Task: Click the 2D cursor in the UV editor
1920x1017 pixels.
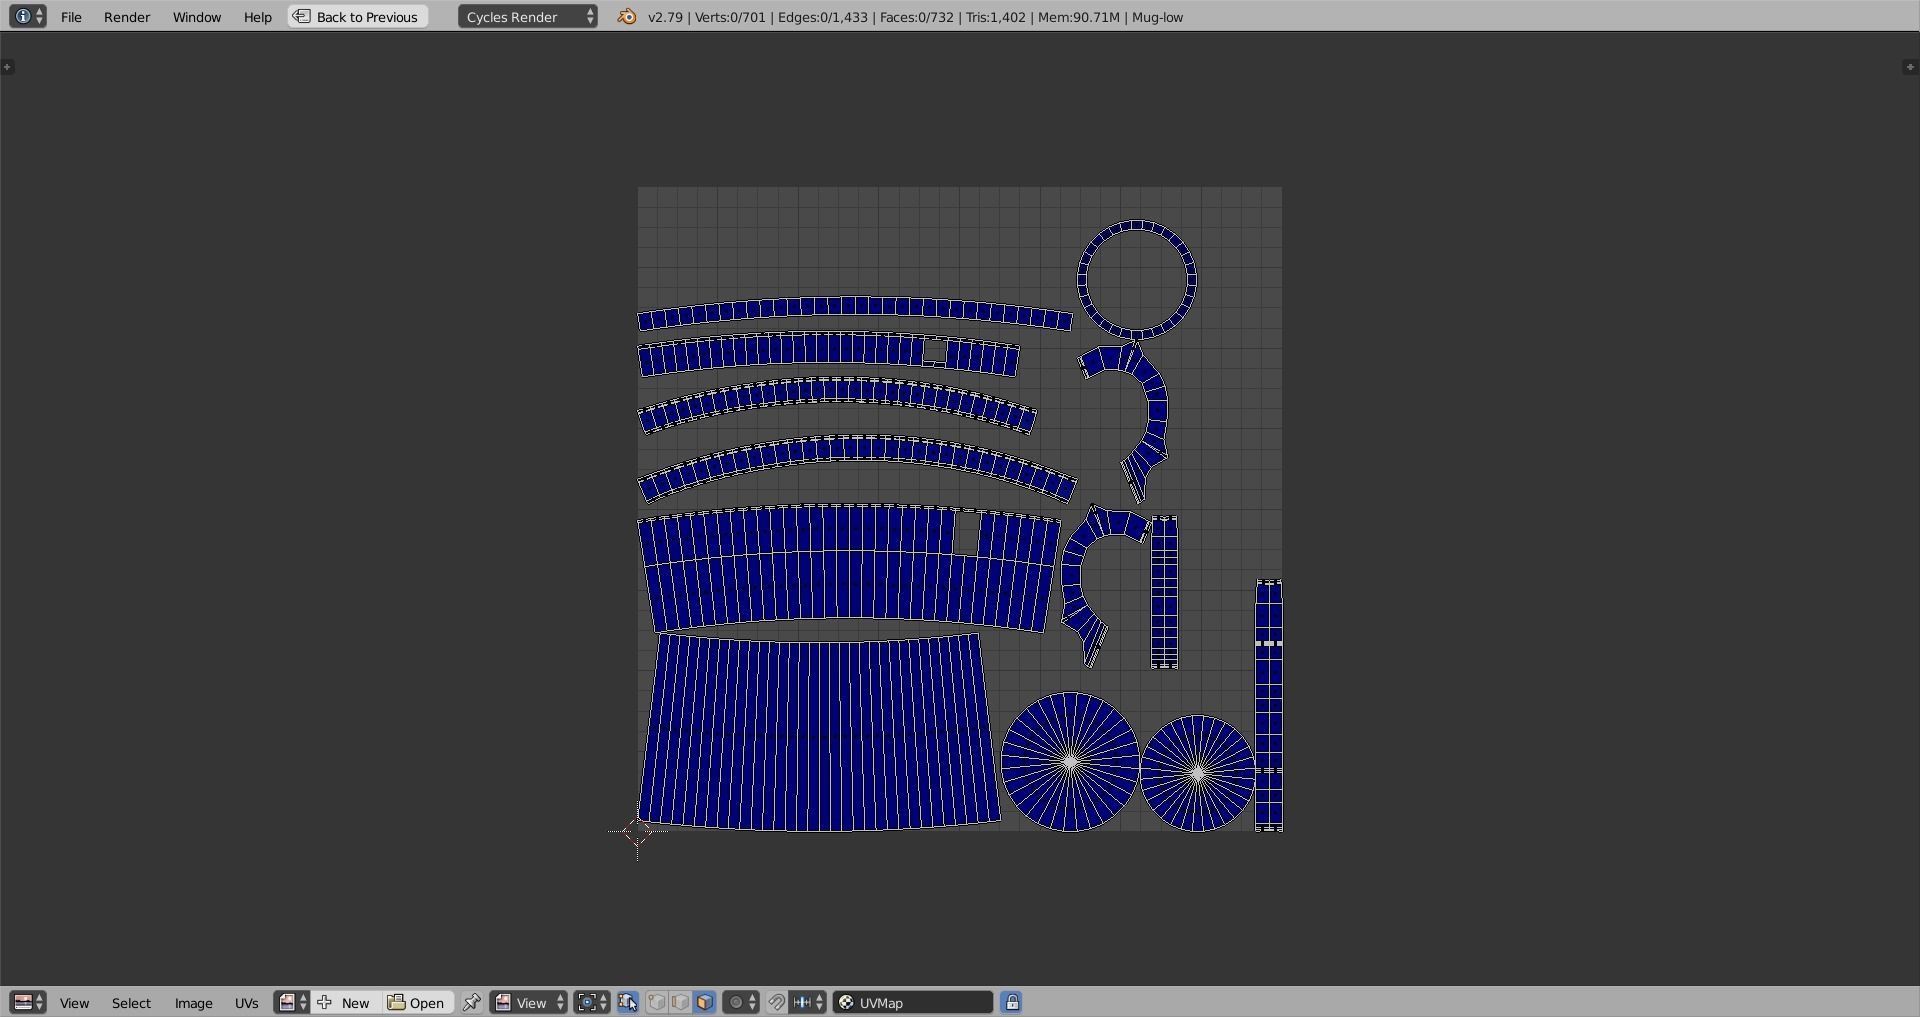Action: (x=637, y=831)
